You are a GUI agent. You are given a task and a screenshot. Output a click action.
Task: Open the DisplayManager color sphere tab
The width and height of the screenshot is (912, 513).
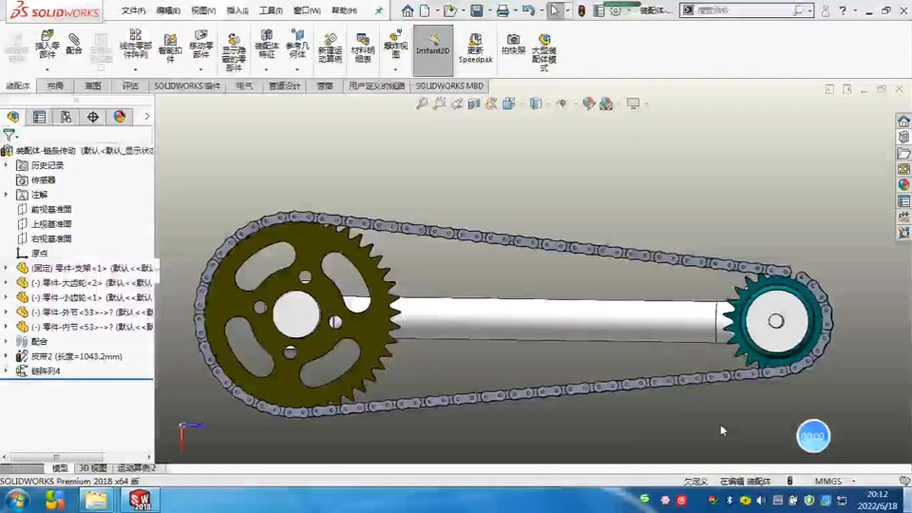pyautogui.click(x=119, y=117)
